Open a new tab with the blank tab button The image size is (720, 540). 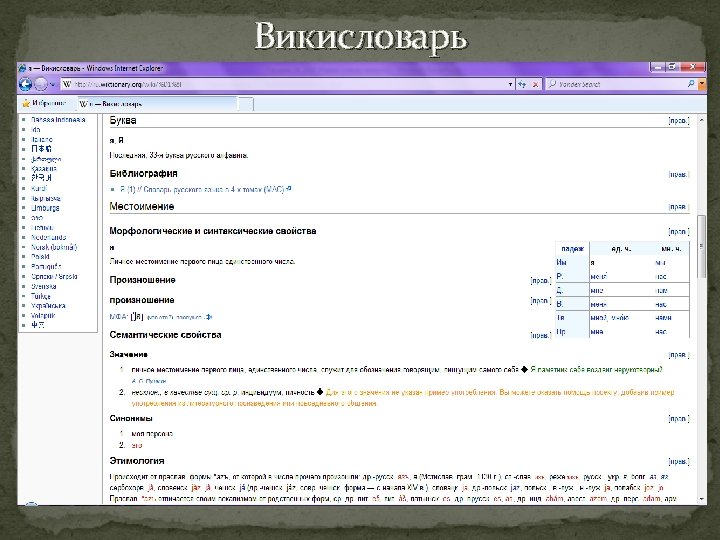click(x=246, y=104)
